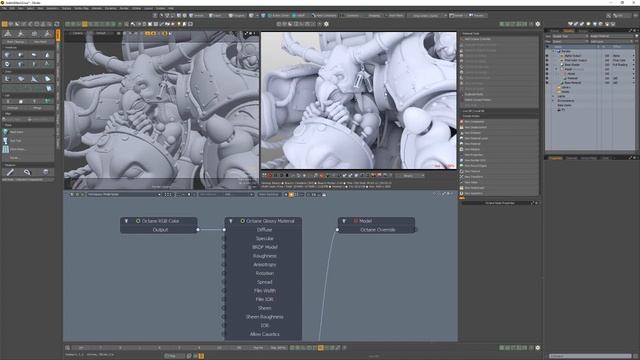
Task: Click the Output socket of Octane RGB Color
Action: coord(198,230)
